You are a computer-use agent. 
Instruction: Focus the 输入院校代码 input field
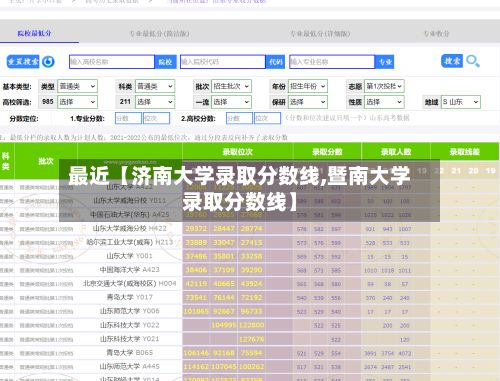pyautogui.click(x=223, y=62)
